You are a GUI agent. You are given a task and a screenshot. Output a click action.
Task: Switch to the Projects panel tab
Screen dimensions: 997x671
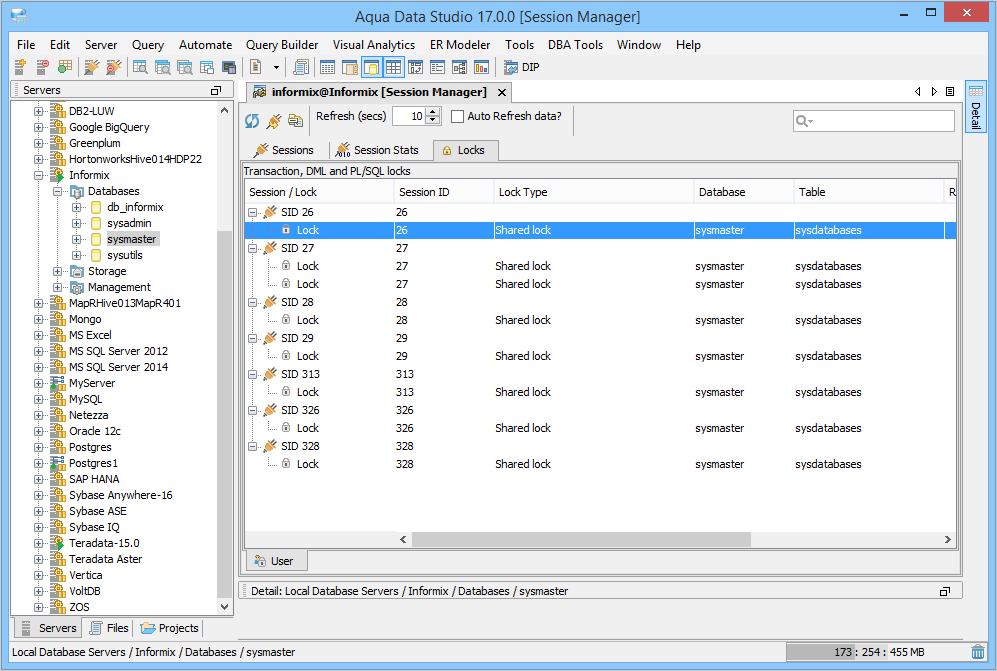tap(170, 628)
